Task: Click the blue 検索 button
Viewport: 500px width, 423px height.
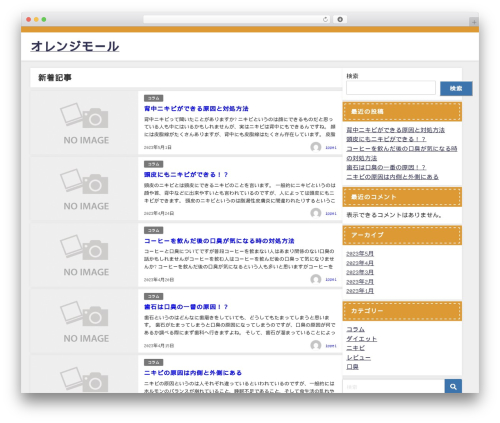Action: 456,88
